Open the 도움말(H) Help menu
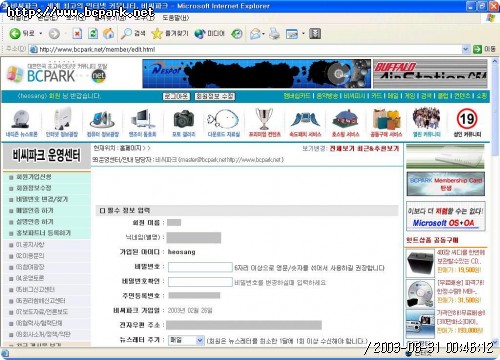This screenshot has height=360, width=500. click(x=176, y=17)
